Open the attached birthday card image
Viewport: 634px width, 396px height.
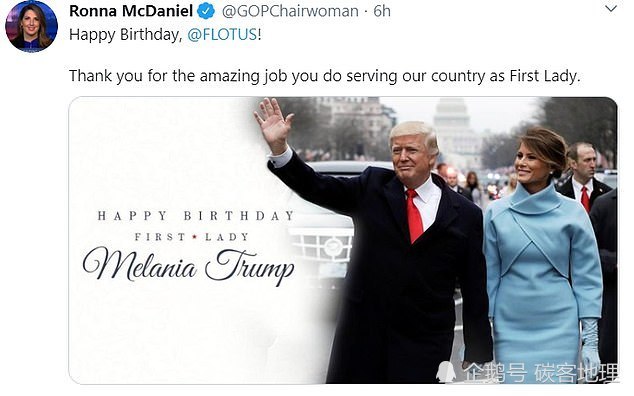point(343,240)
